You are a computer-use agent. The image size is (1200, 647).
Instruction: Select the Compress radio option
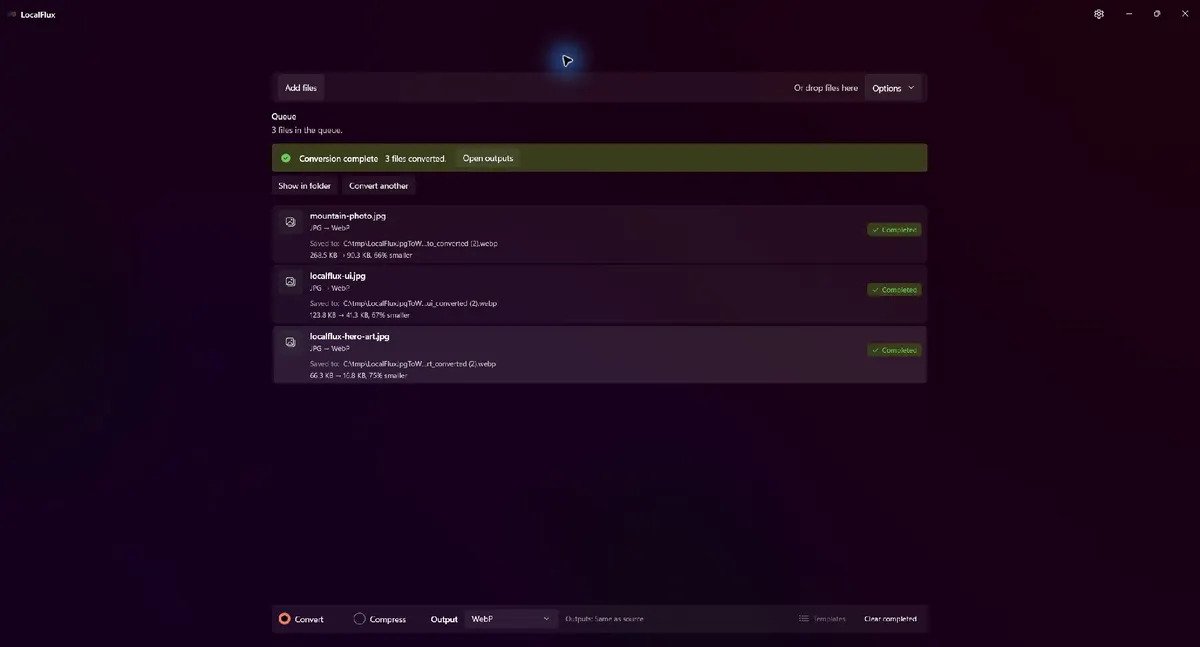pyautogui.click(x=380, y=619)
